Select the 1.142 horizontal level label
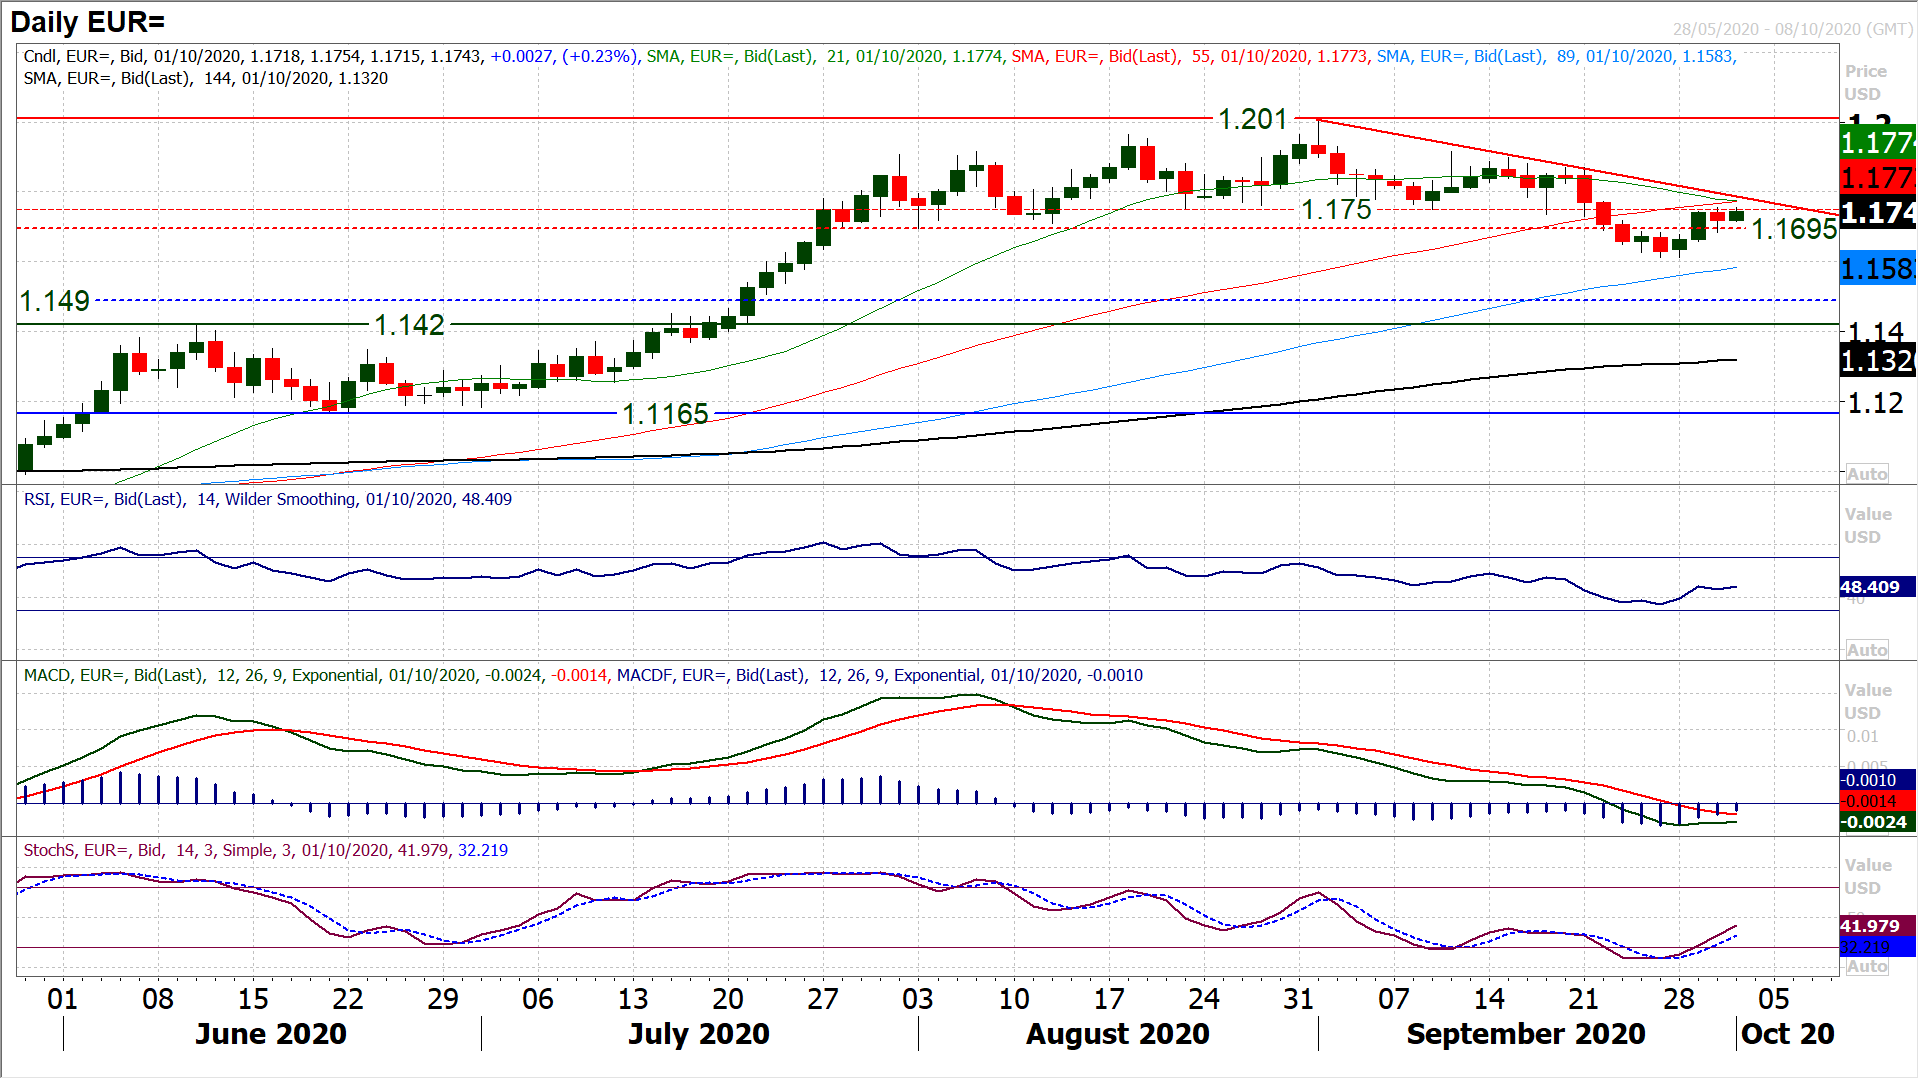 click(409, 325)
